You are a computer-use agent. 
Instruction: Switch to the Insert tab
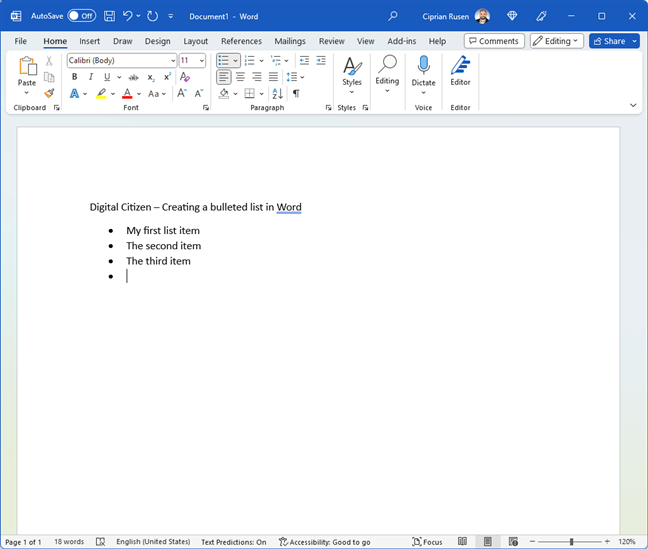pos(89,41)
